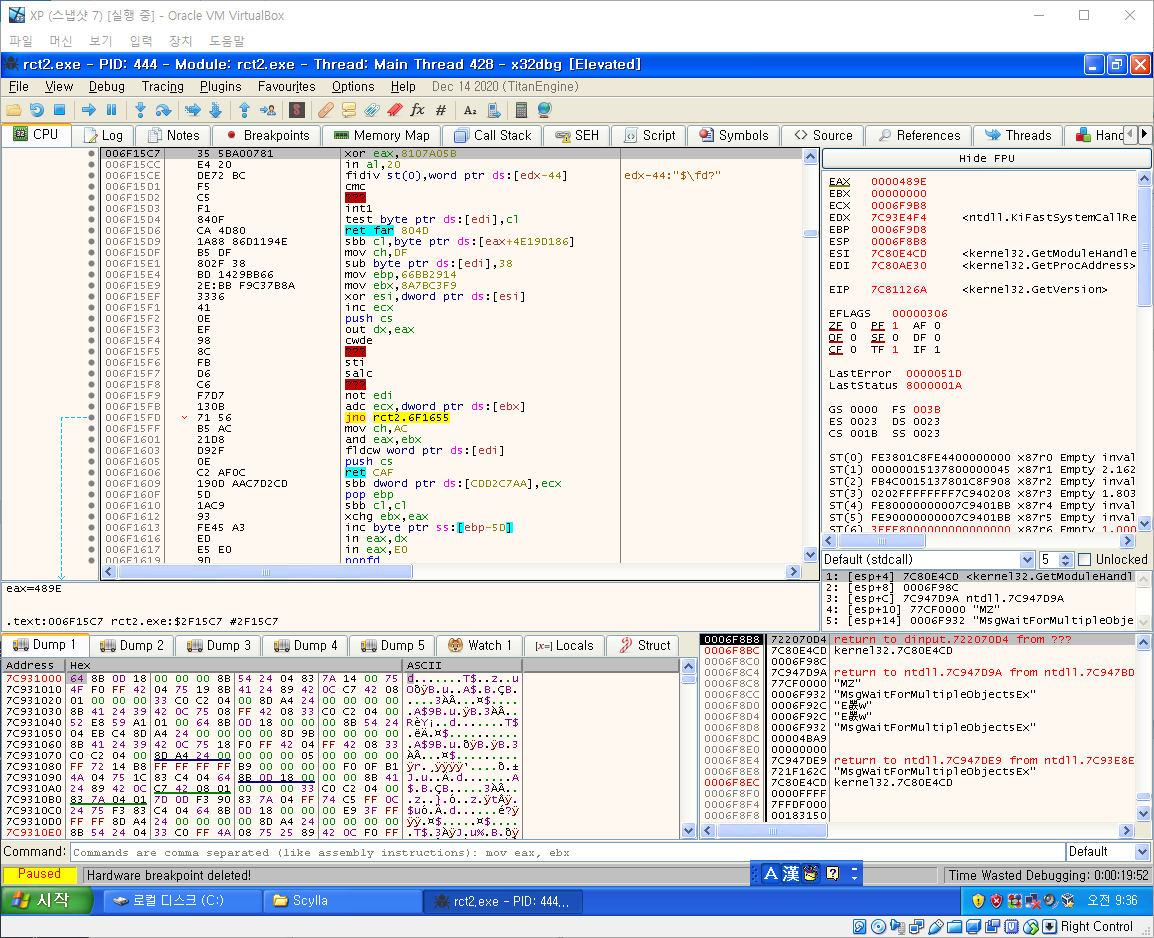Switch to the Call Stack tab
This screenshot has width=1154, height=938.
click(493, 135)
